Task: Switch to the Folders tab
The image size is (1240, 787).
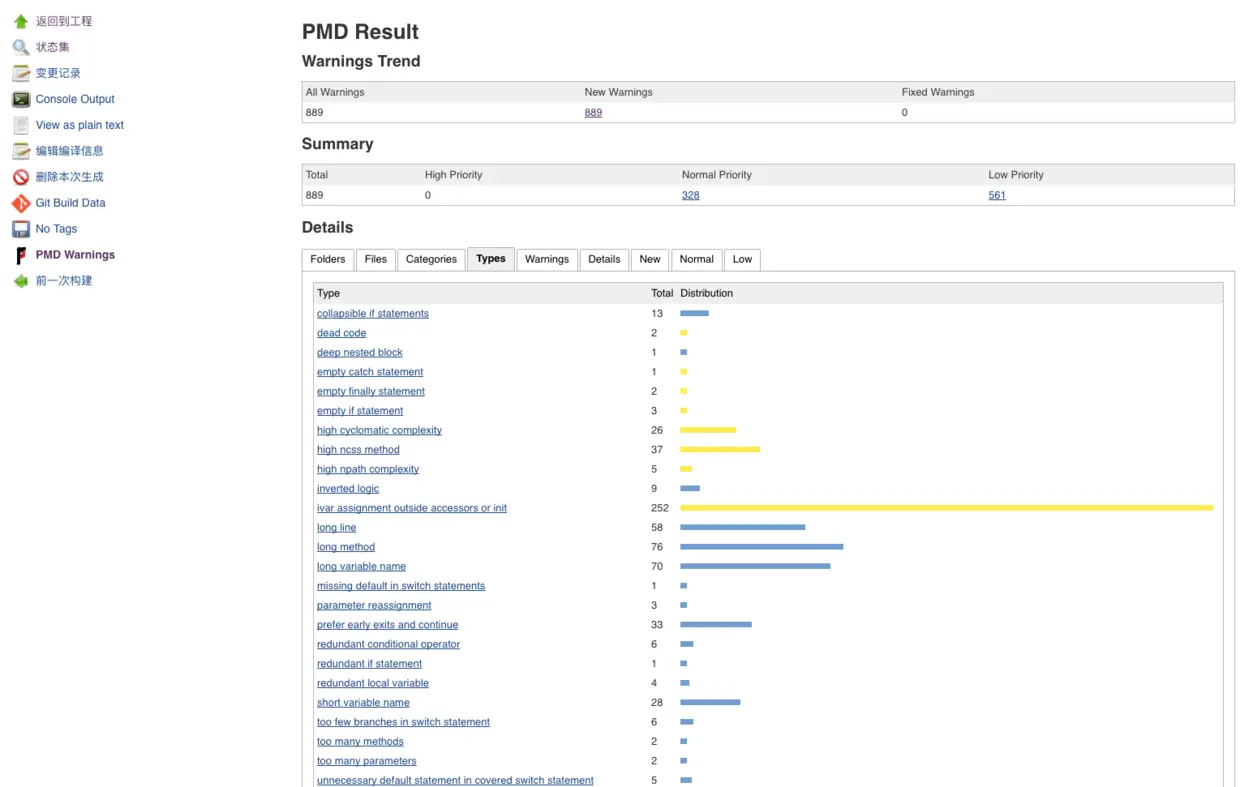Action: click(x=328, y=259)
